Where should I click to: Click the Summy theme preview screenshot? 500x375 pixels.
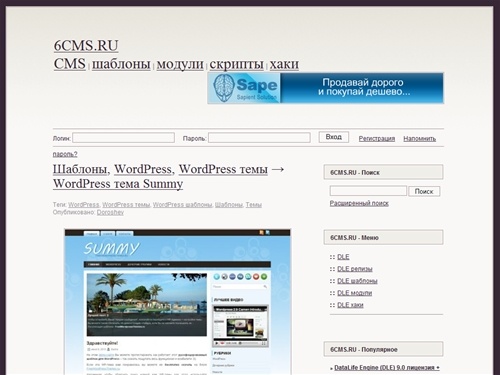[x=178, y=302]
